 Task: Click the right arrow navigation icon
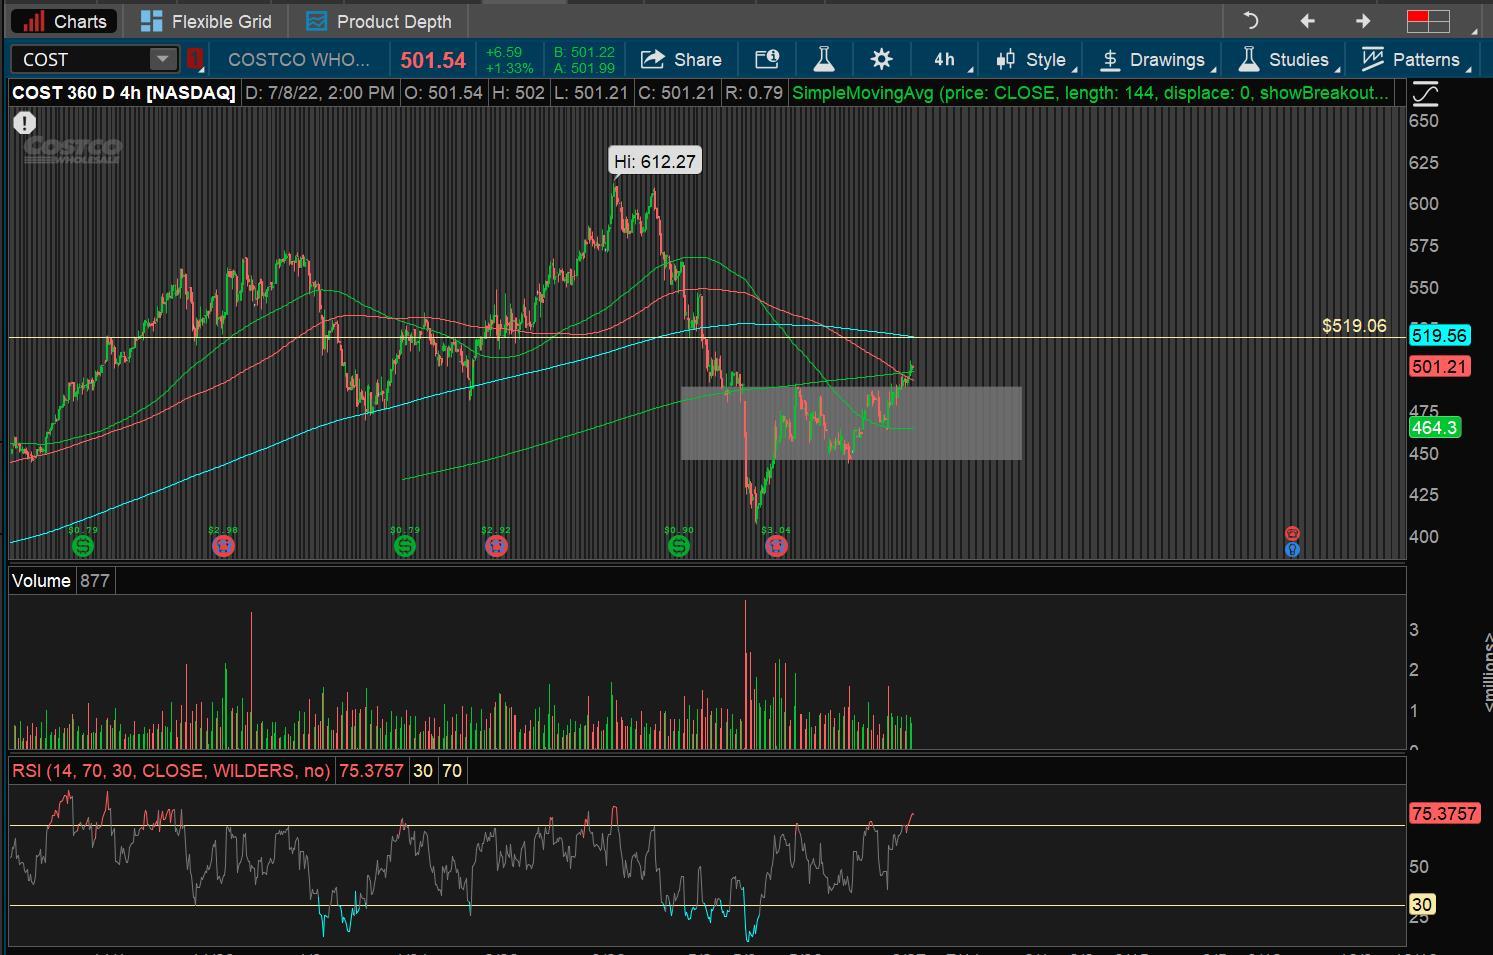(1362, 20)
